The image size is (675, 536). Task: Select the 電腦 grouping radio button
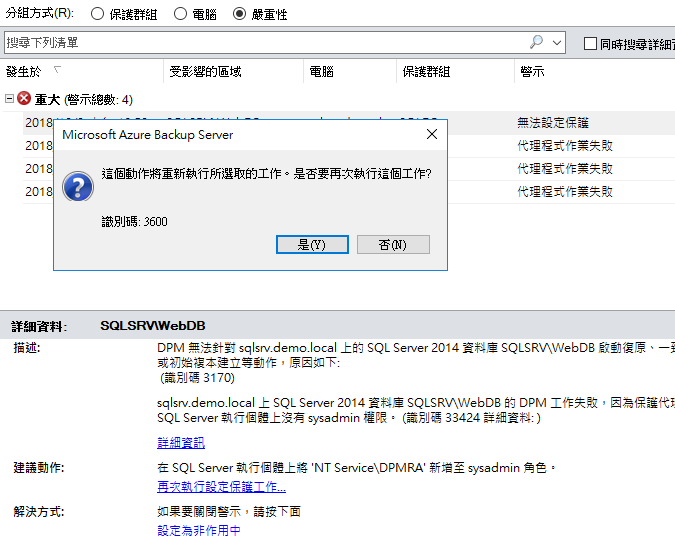pos(180,14)
